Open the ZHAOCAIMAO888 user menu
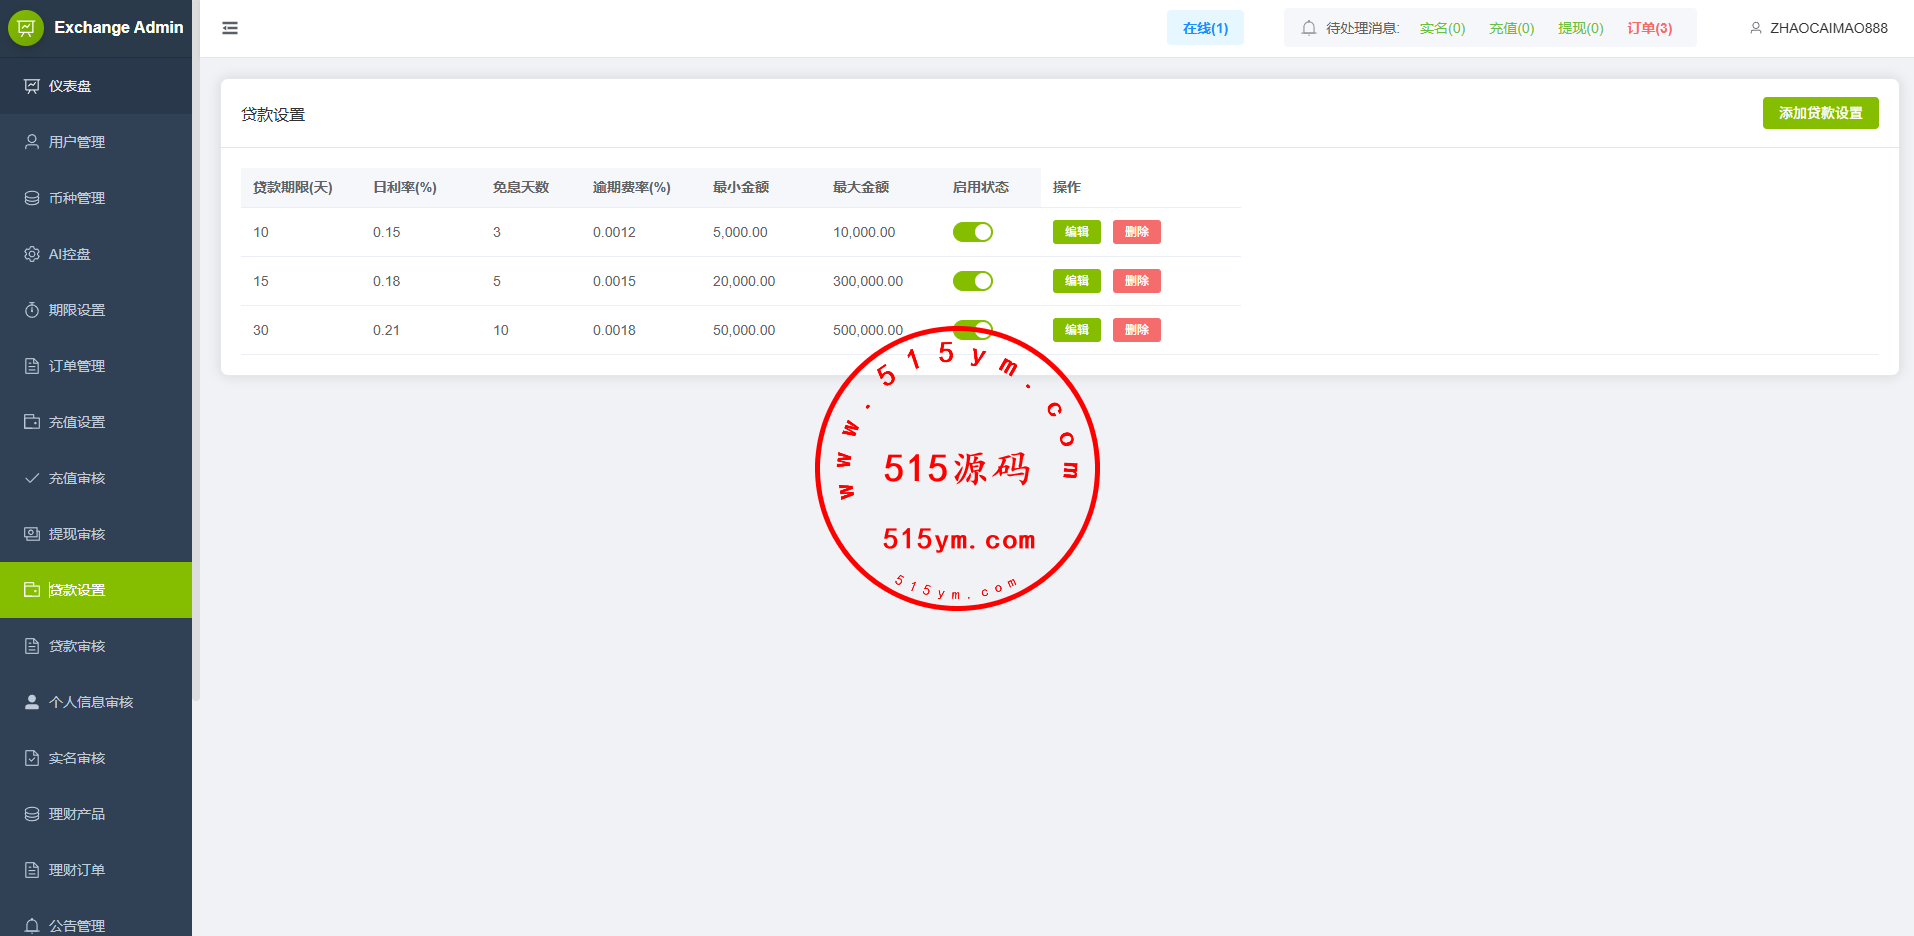This screenshot has width=1914, height=936. [x=1818, y=28]
